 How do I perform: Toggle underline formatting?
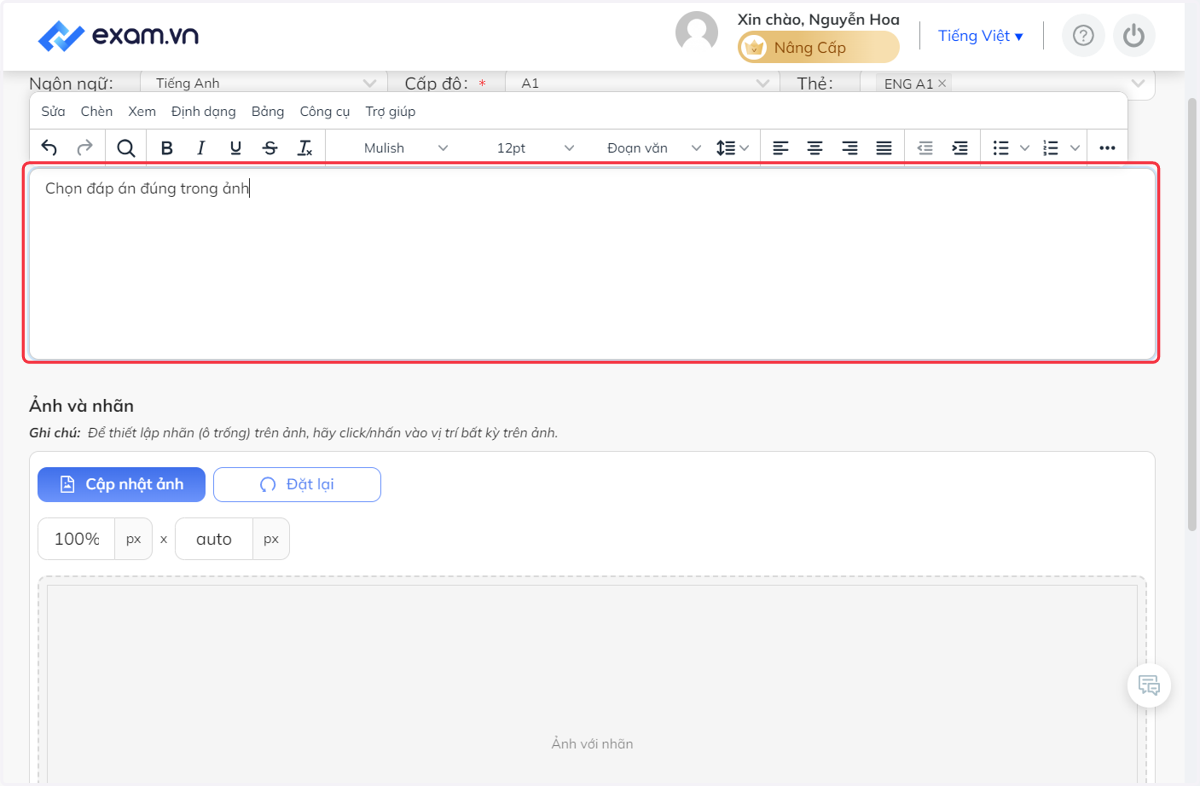point(236,148)
